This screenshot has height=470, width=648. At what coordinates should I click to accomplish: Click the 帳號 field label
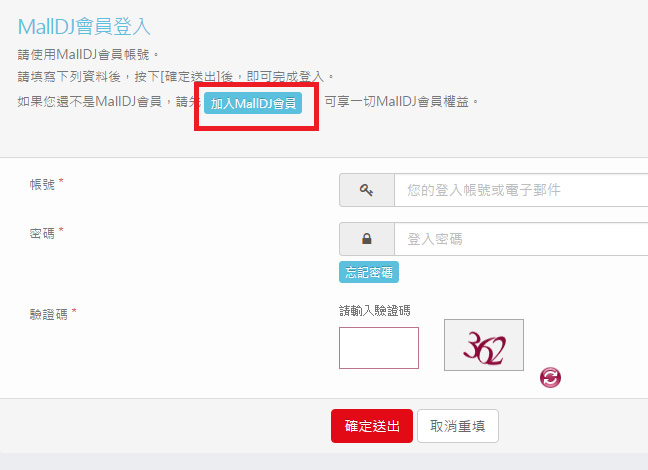click(x=42, y=184)
